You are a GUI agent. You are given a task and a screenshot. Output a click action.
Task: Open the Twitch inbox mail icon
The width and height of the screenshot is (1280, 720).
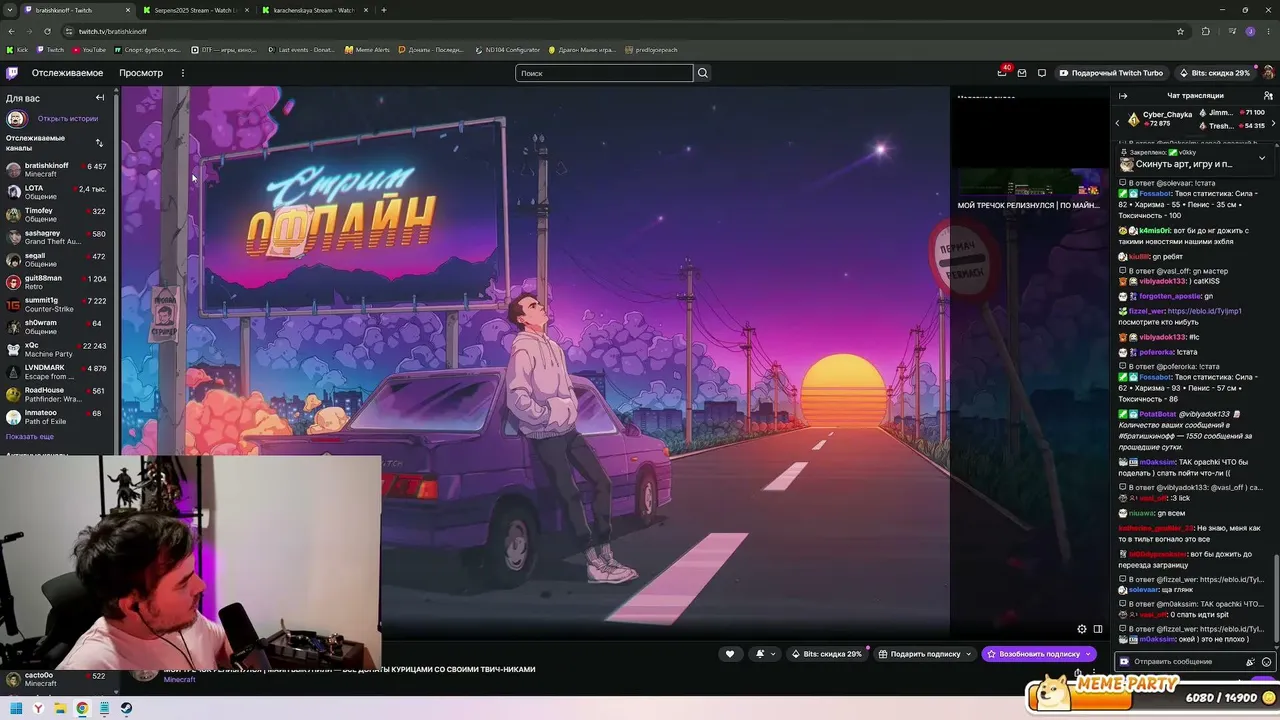1022,73
